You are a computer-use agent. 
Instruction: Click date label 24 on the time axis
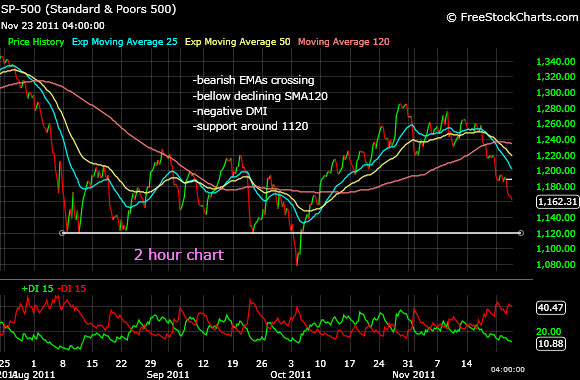(379, 364)
